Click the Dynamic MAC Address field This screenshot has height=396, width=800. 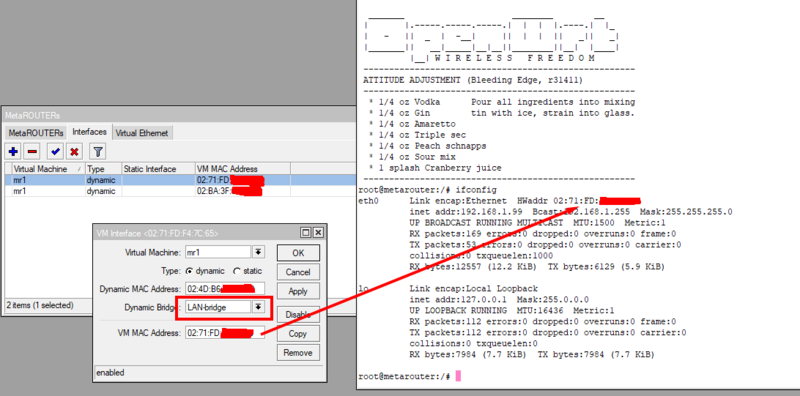(x=225, y=289)
